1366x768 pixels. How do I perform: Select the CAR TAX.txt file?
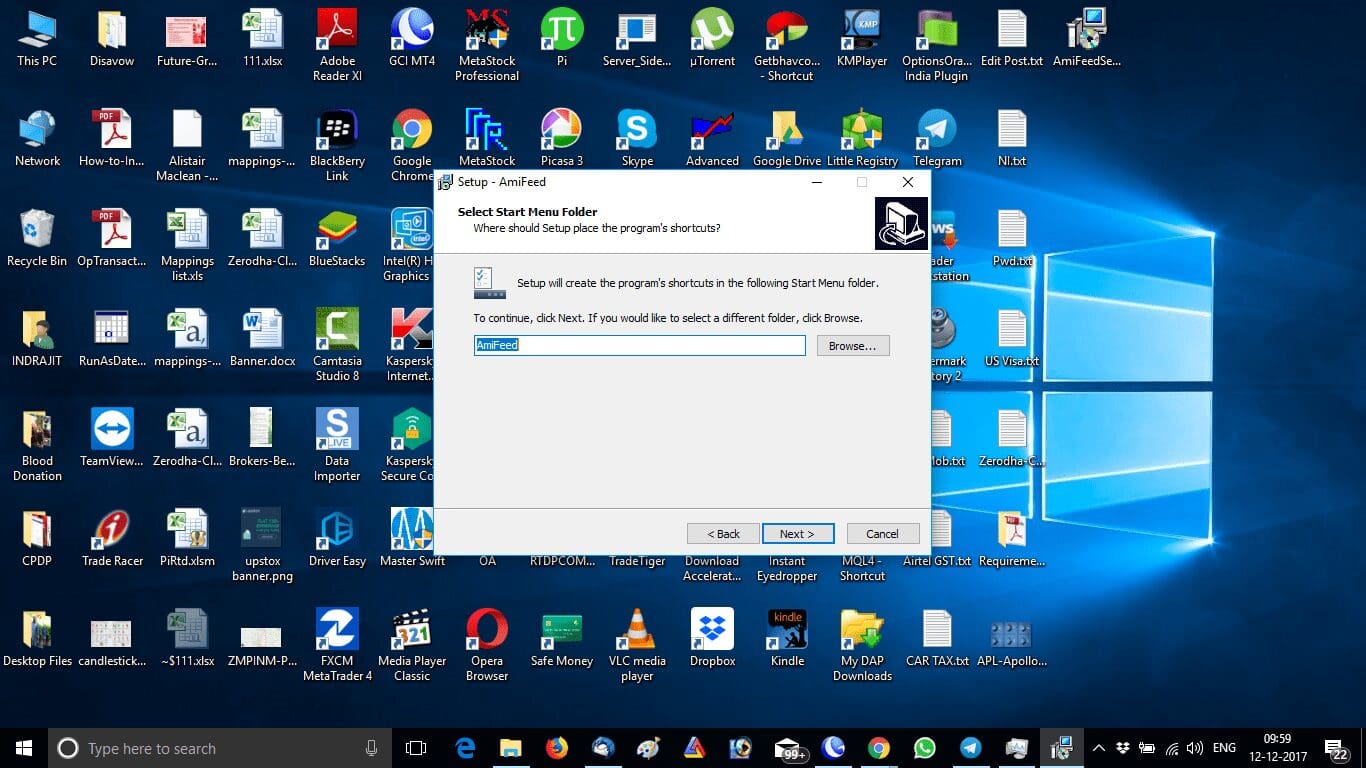coord(937,637)
